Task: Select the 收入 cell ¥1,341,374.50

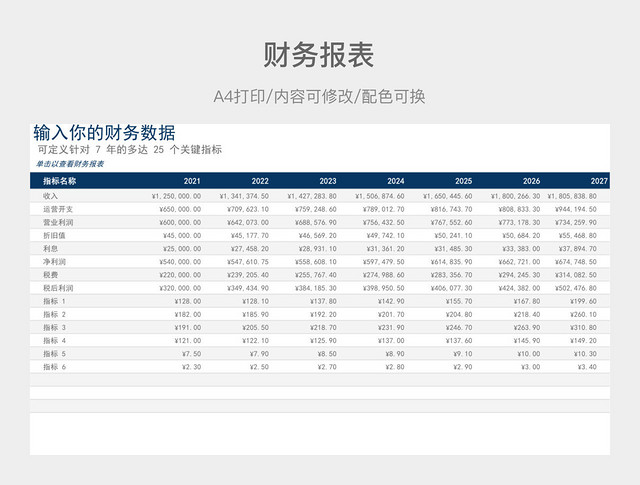Action: pos(244,196)
